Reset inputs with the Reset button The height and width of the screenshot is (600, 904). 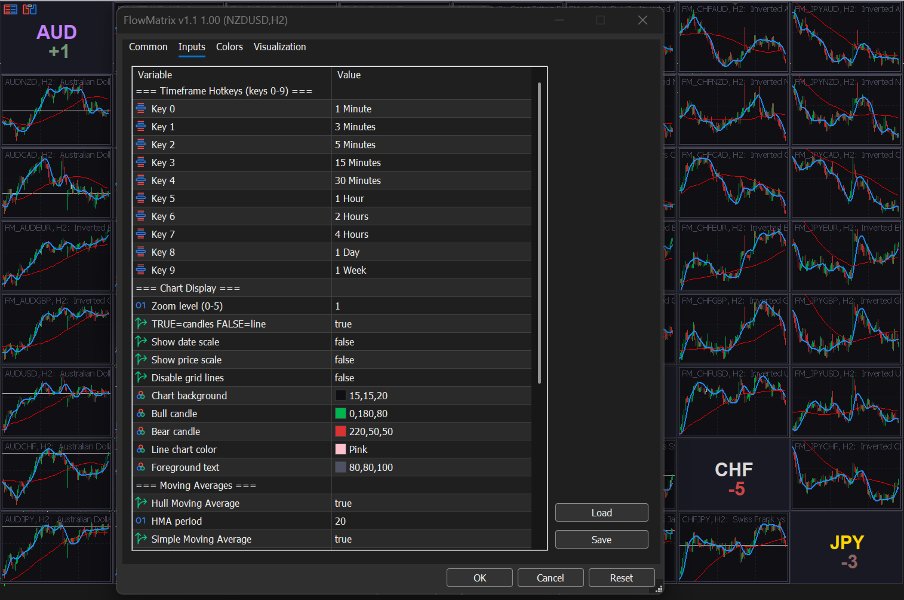pos(622,578)
